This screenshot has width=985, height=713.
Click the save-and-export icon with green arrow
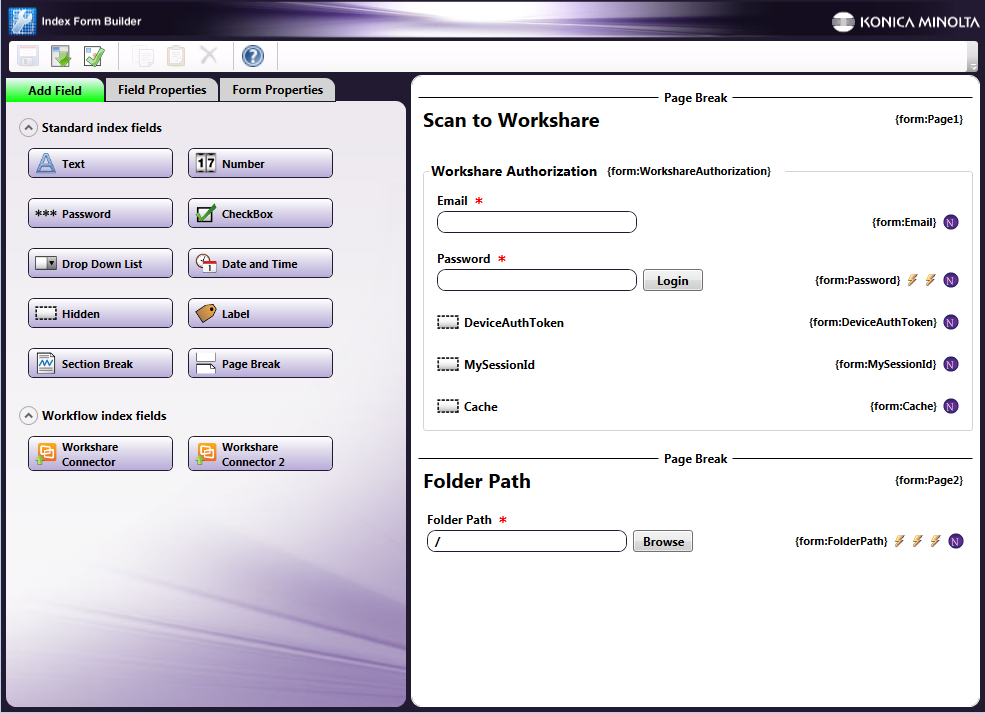61,57
